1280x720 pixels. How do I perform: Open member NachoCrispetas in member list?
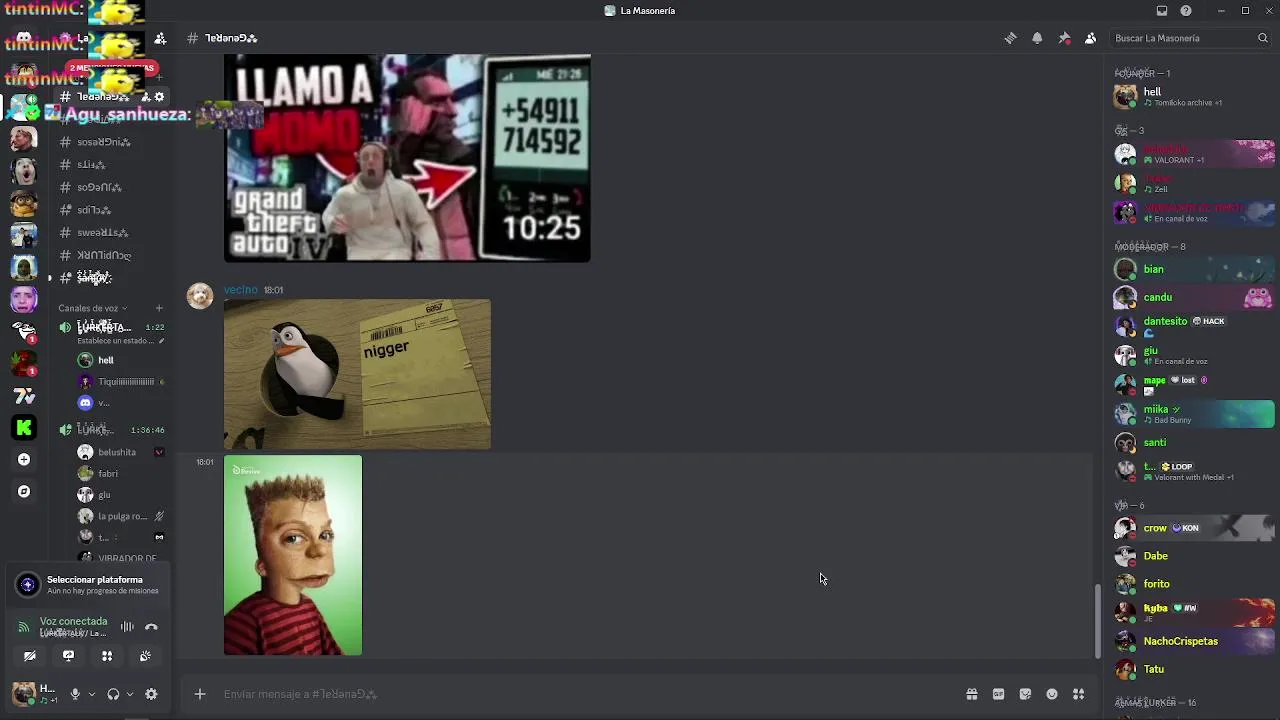pyautogui.click(x=1195, y=641)
